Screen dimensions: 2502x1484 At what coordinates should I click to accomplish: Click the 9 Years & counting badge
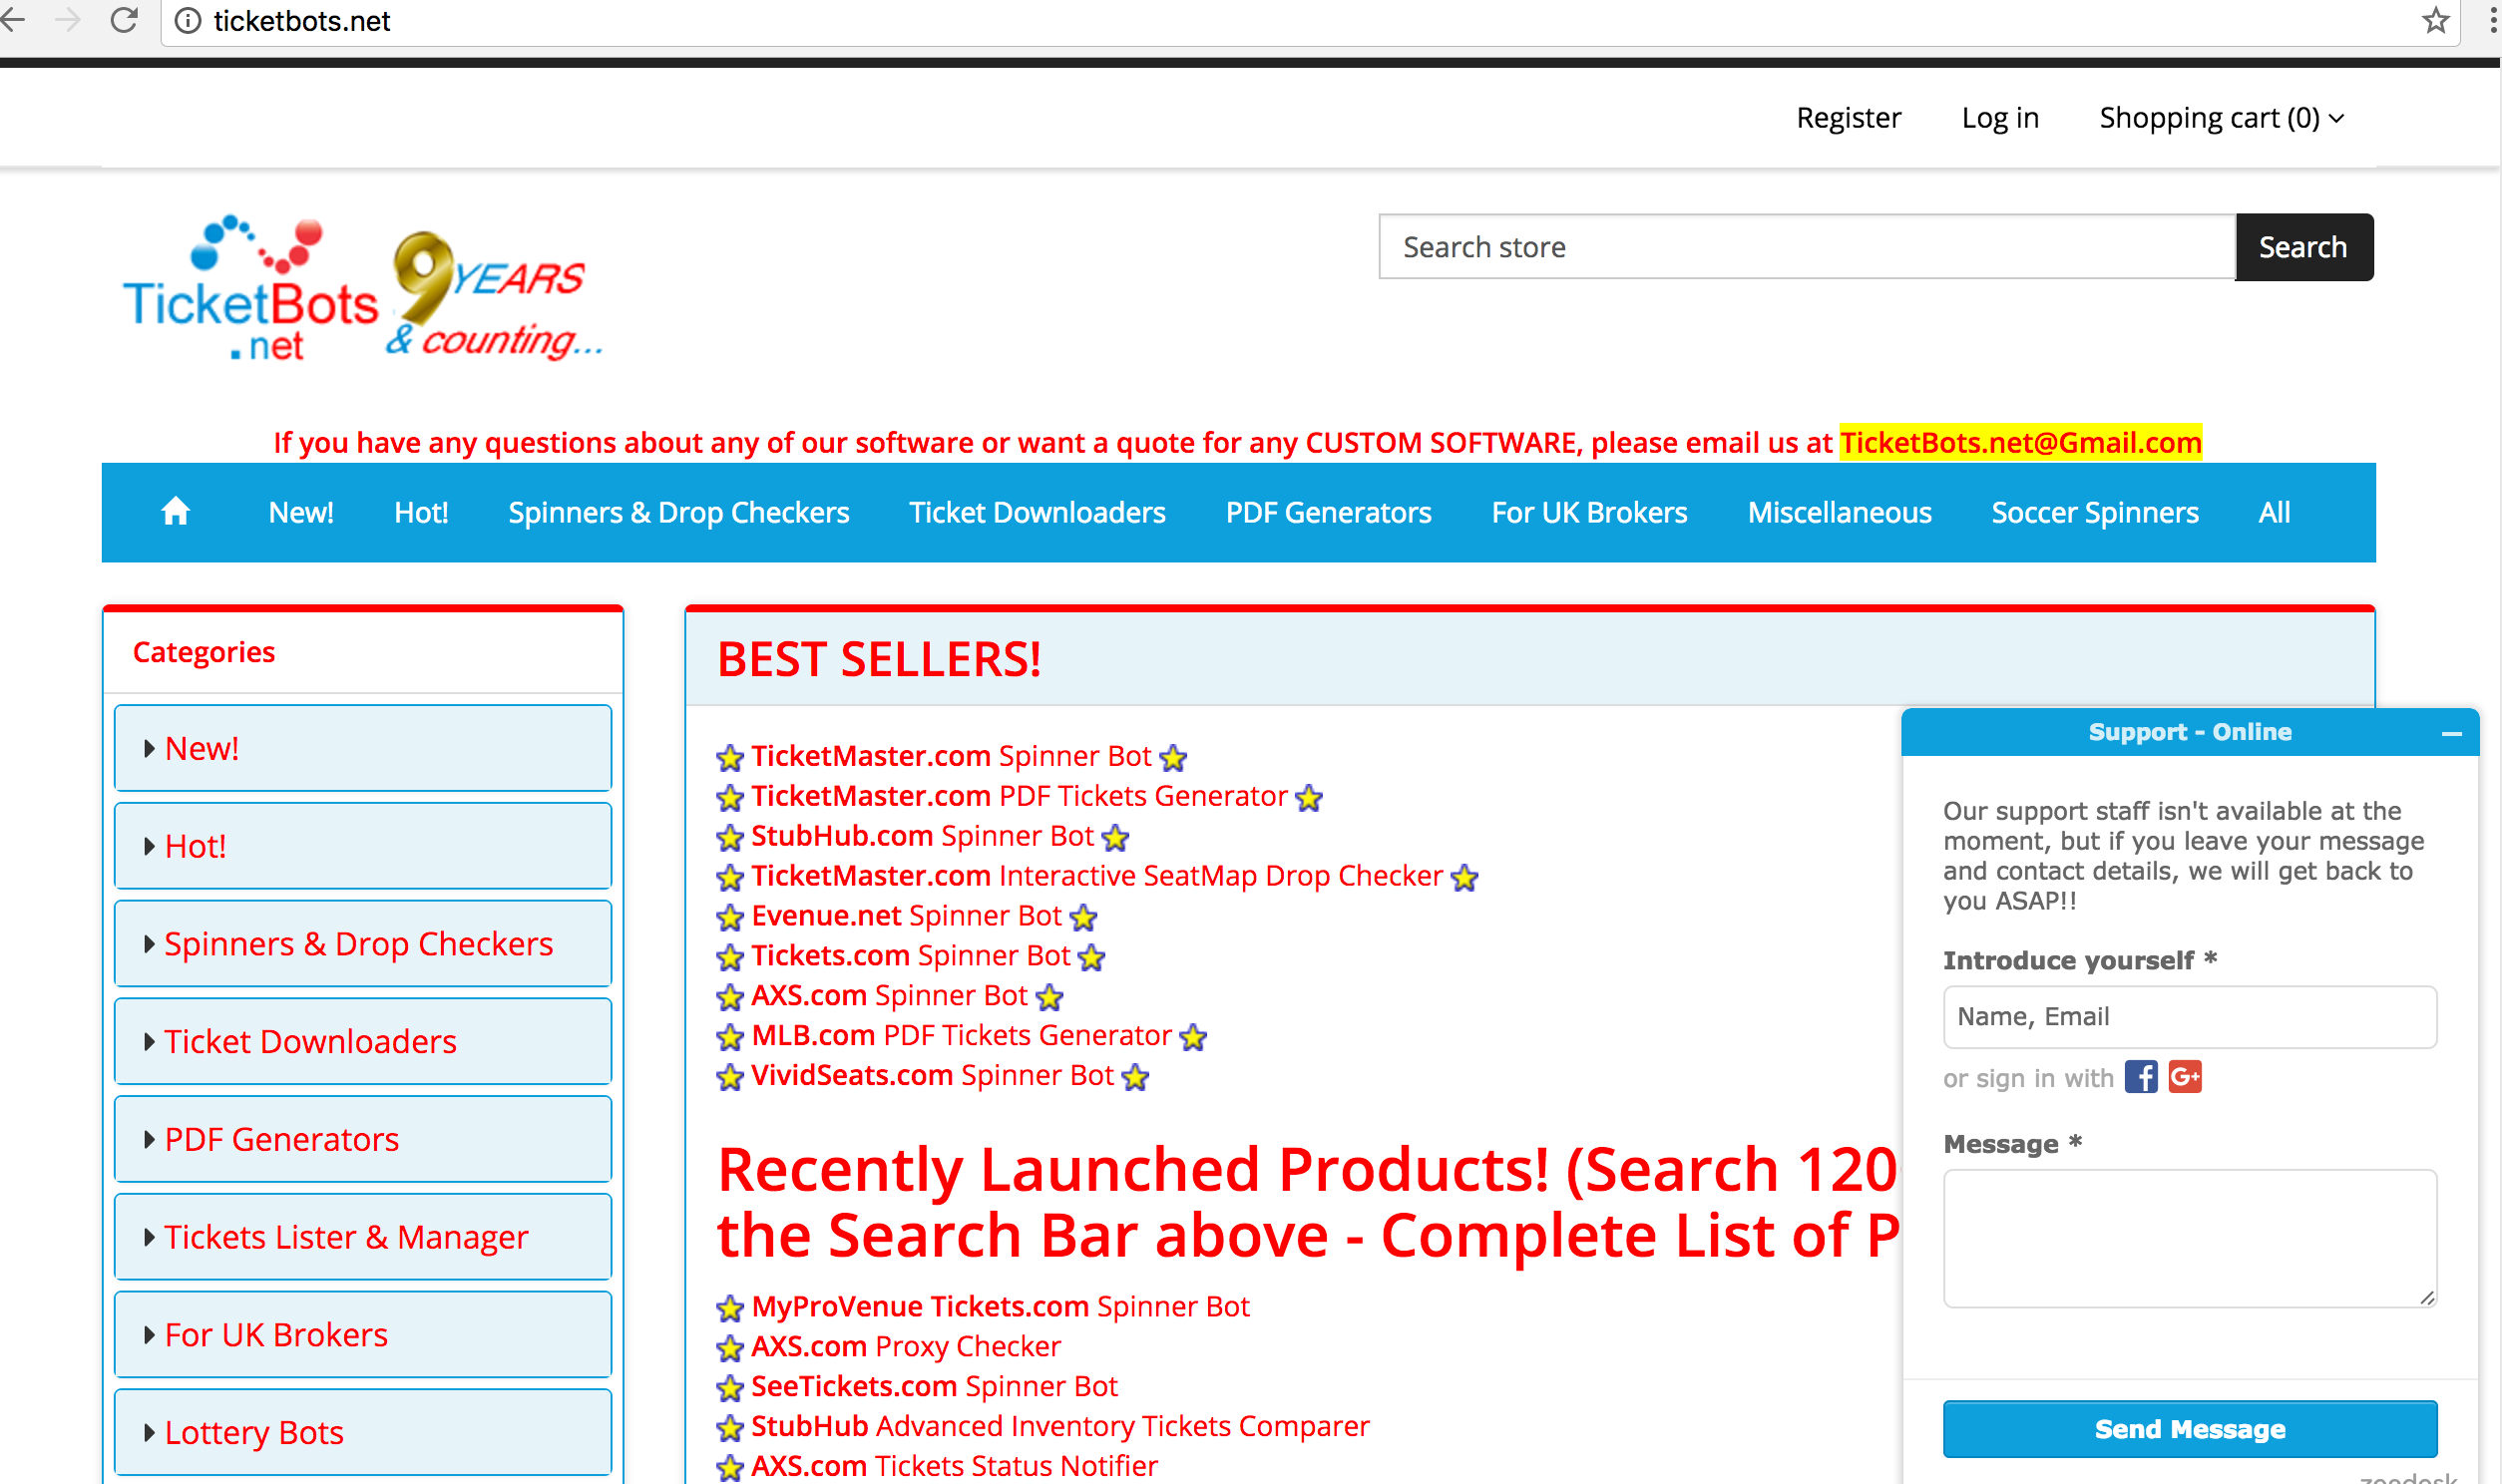pyautogui.click(x=494, y=294)
